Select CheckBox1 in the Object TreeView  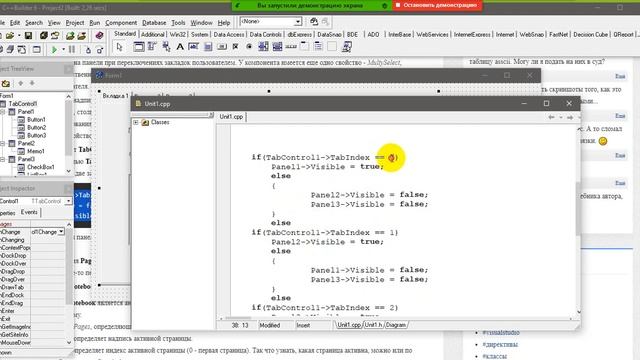pyautogui.click(x=41, y=167)
